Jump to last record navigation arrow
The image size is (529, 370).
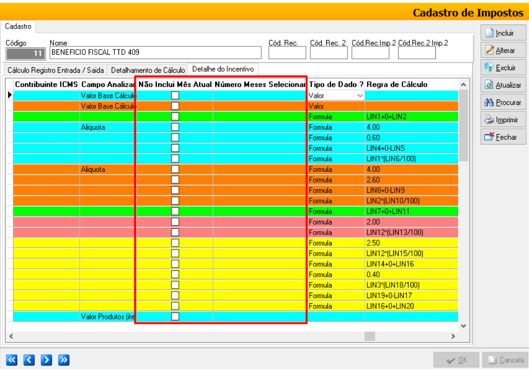point(64,360)
